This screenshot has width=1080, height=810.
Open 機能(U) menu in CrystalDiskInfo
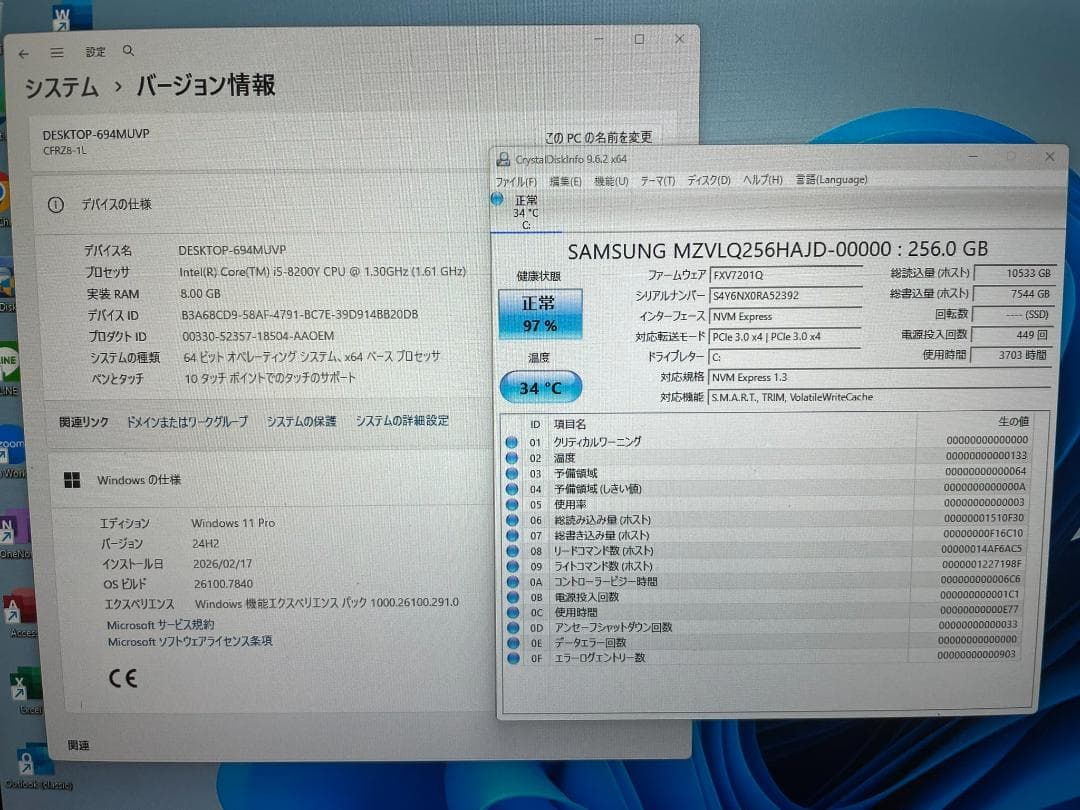tap(612, 180)
